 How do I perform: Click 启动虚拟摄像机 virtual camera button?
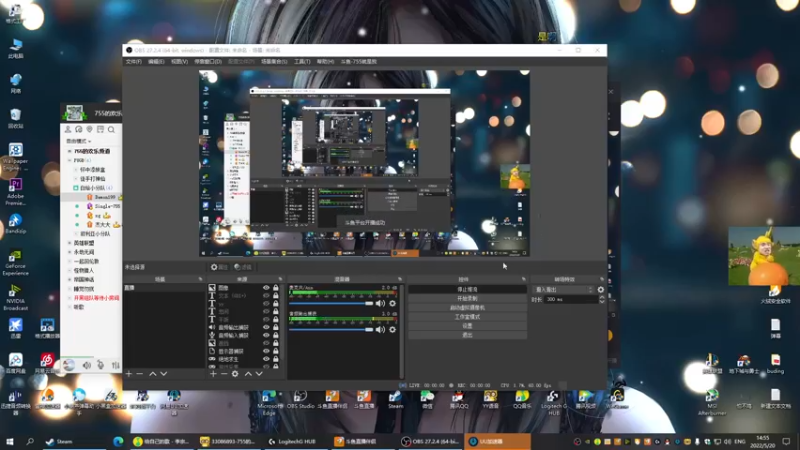click(x=467, y=308)
